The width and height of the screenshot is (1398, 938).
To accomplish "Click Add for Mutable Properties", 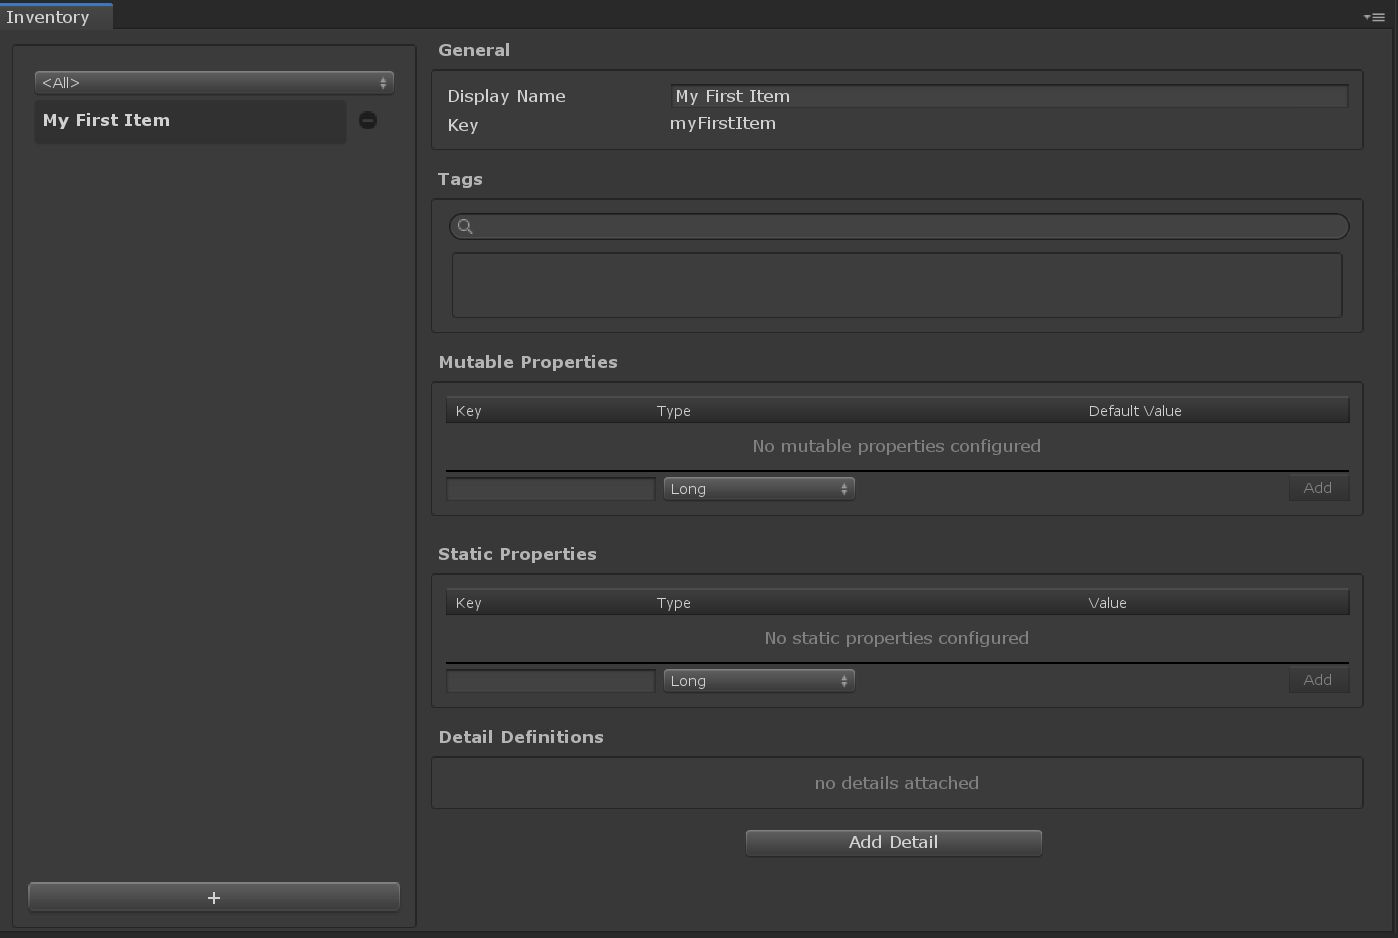I will [1318, 488].
